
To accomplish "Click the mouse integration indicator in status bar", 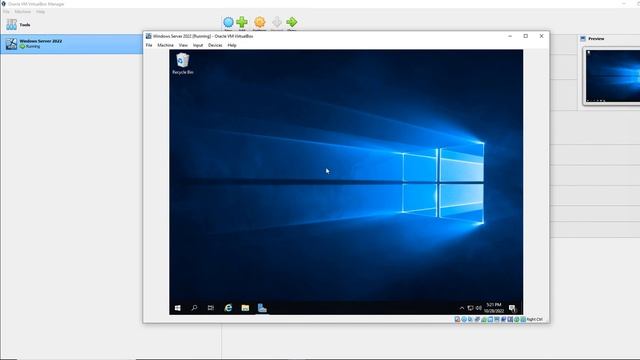I will pos(516,320).
